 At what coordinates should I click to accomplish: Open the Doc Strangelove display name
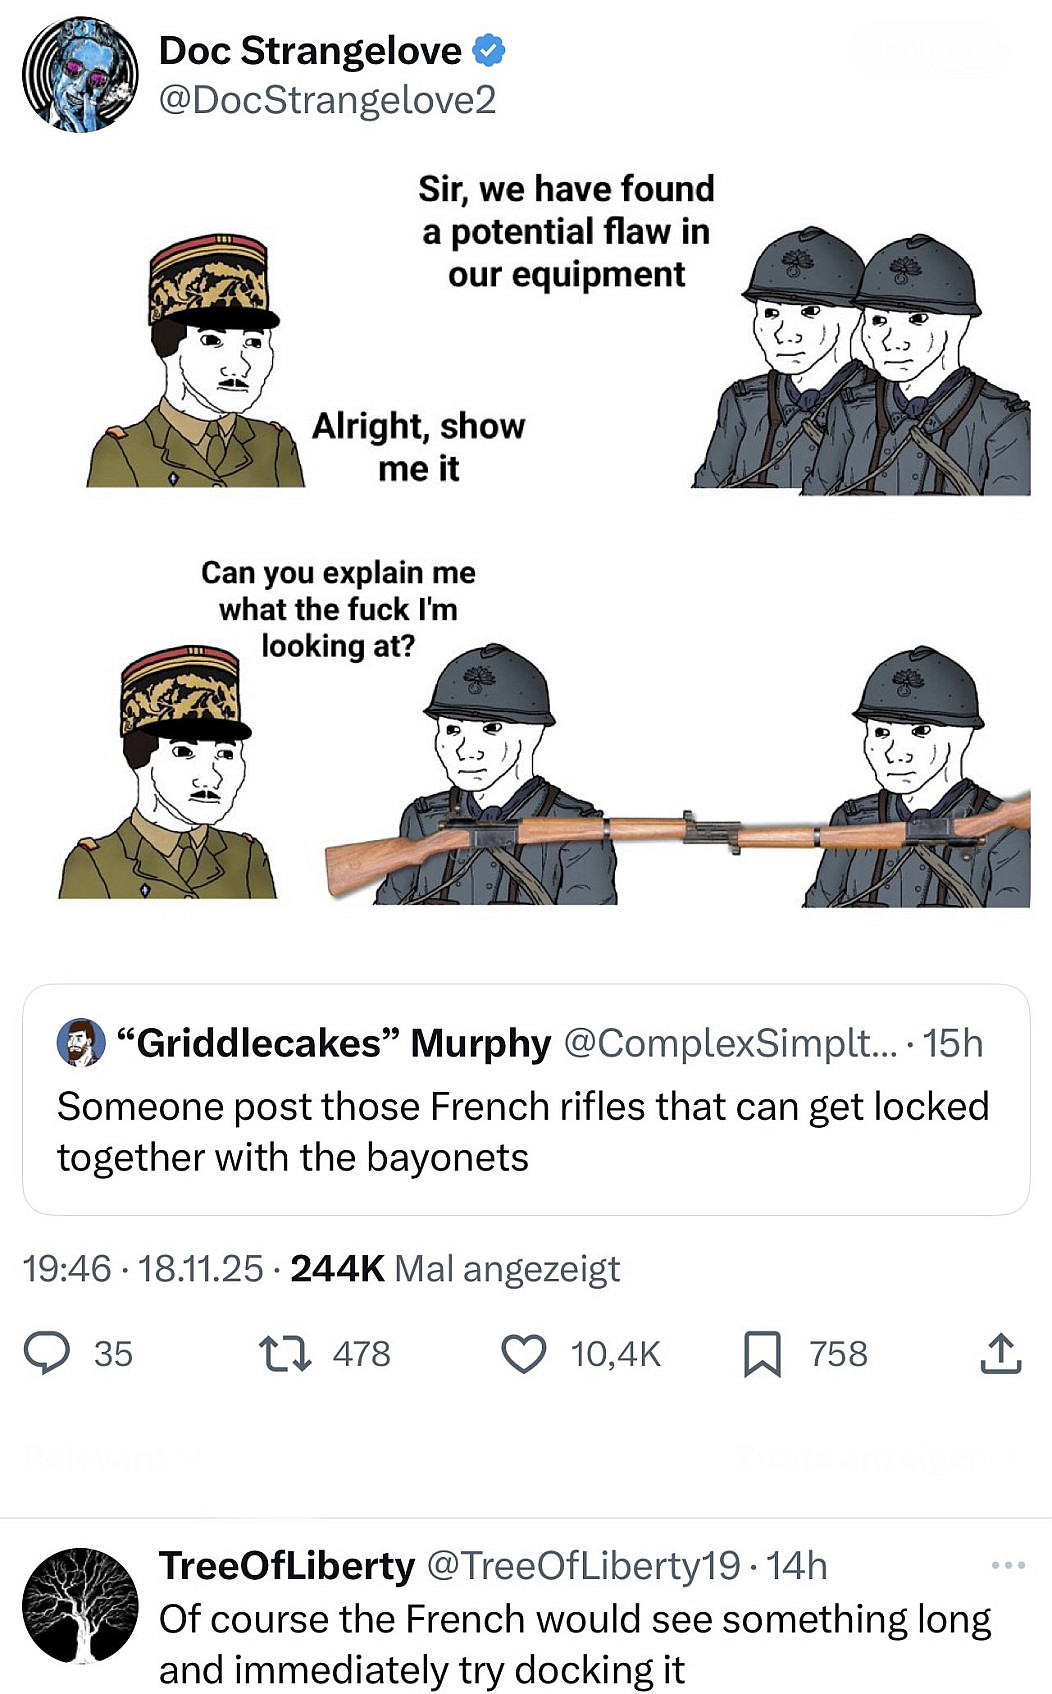click(310, 50)
